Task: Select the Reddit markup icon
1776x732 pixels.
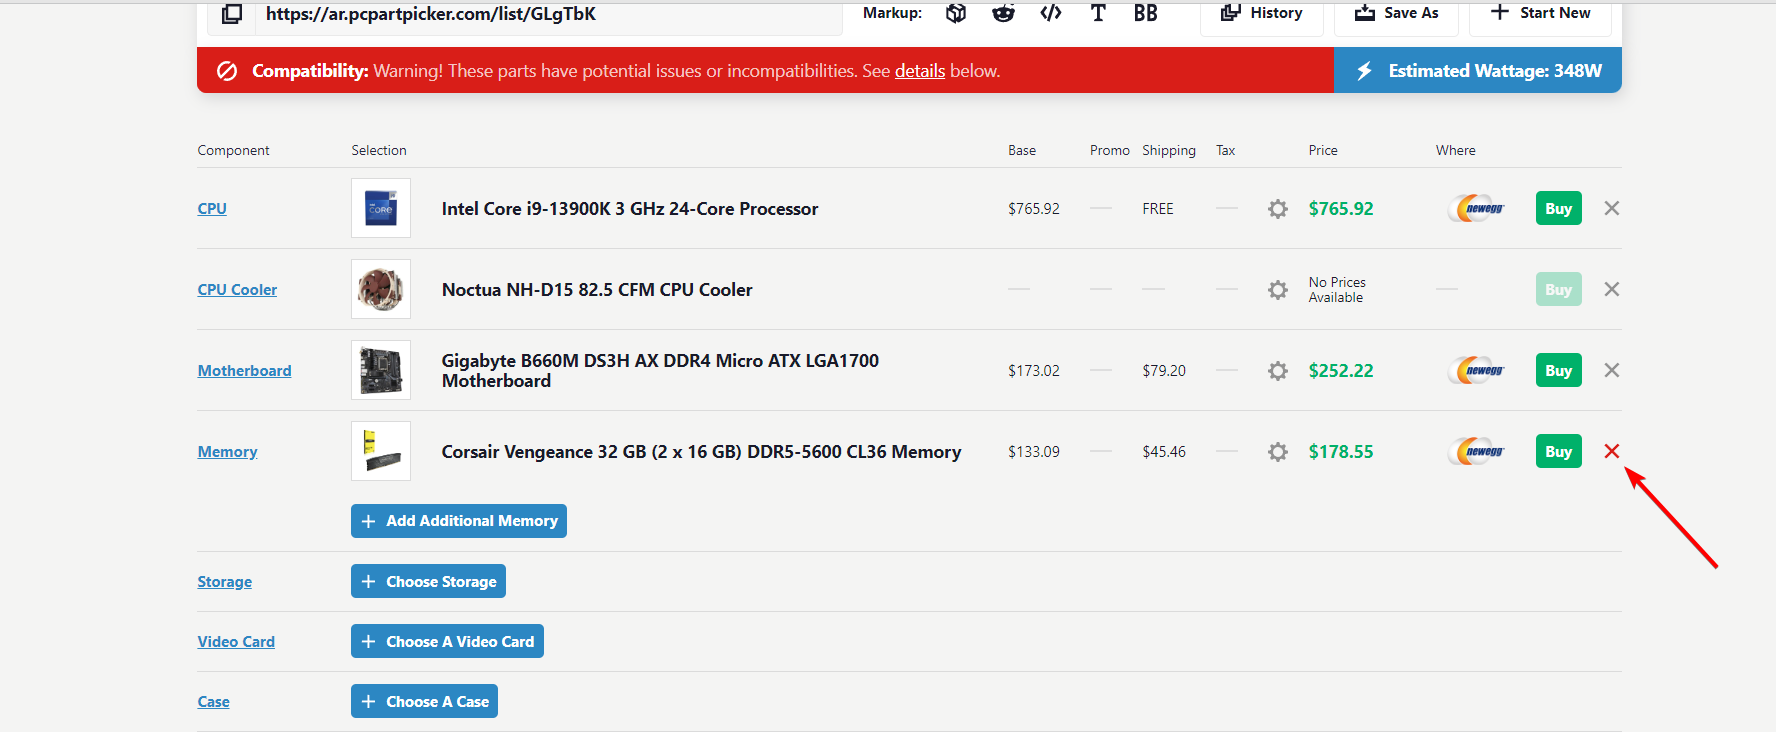Action: (1003, 13)
